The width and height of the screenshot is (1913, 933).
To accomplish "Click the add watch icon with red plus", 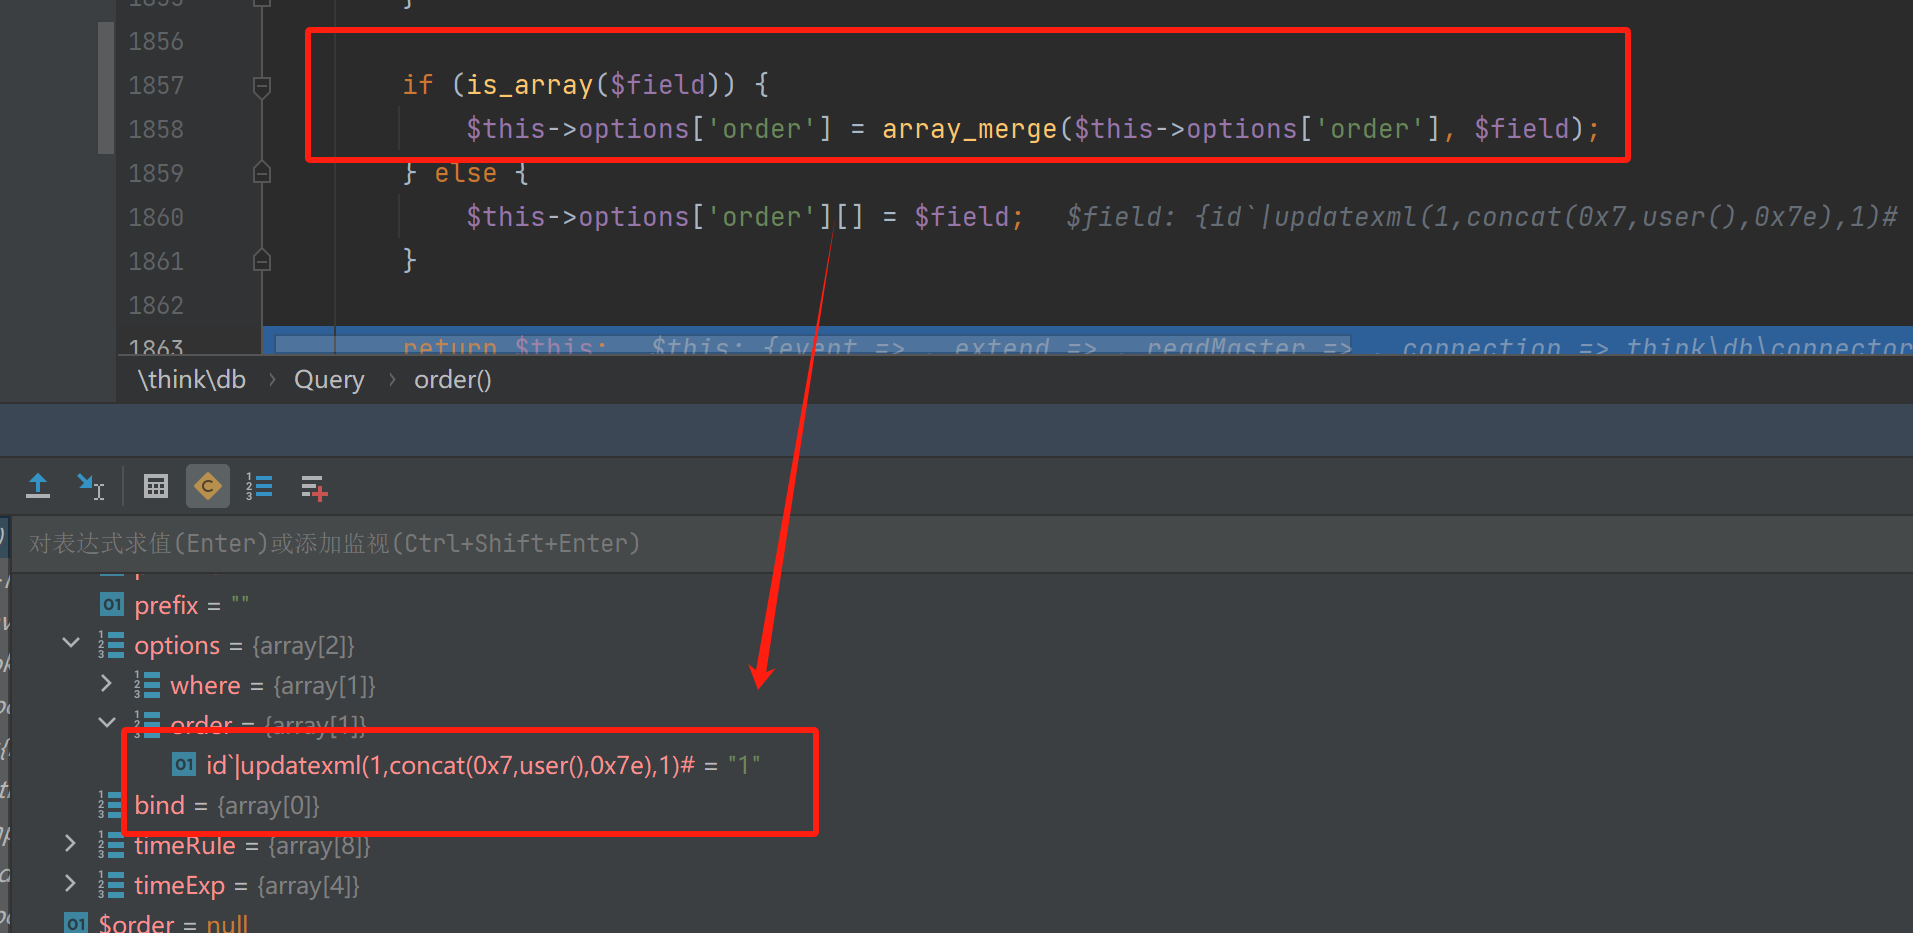I will tap(314, 488).
